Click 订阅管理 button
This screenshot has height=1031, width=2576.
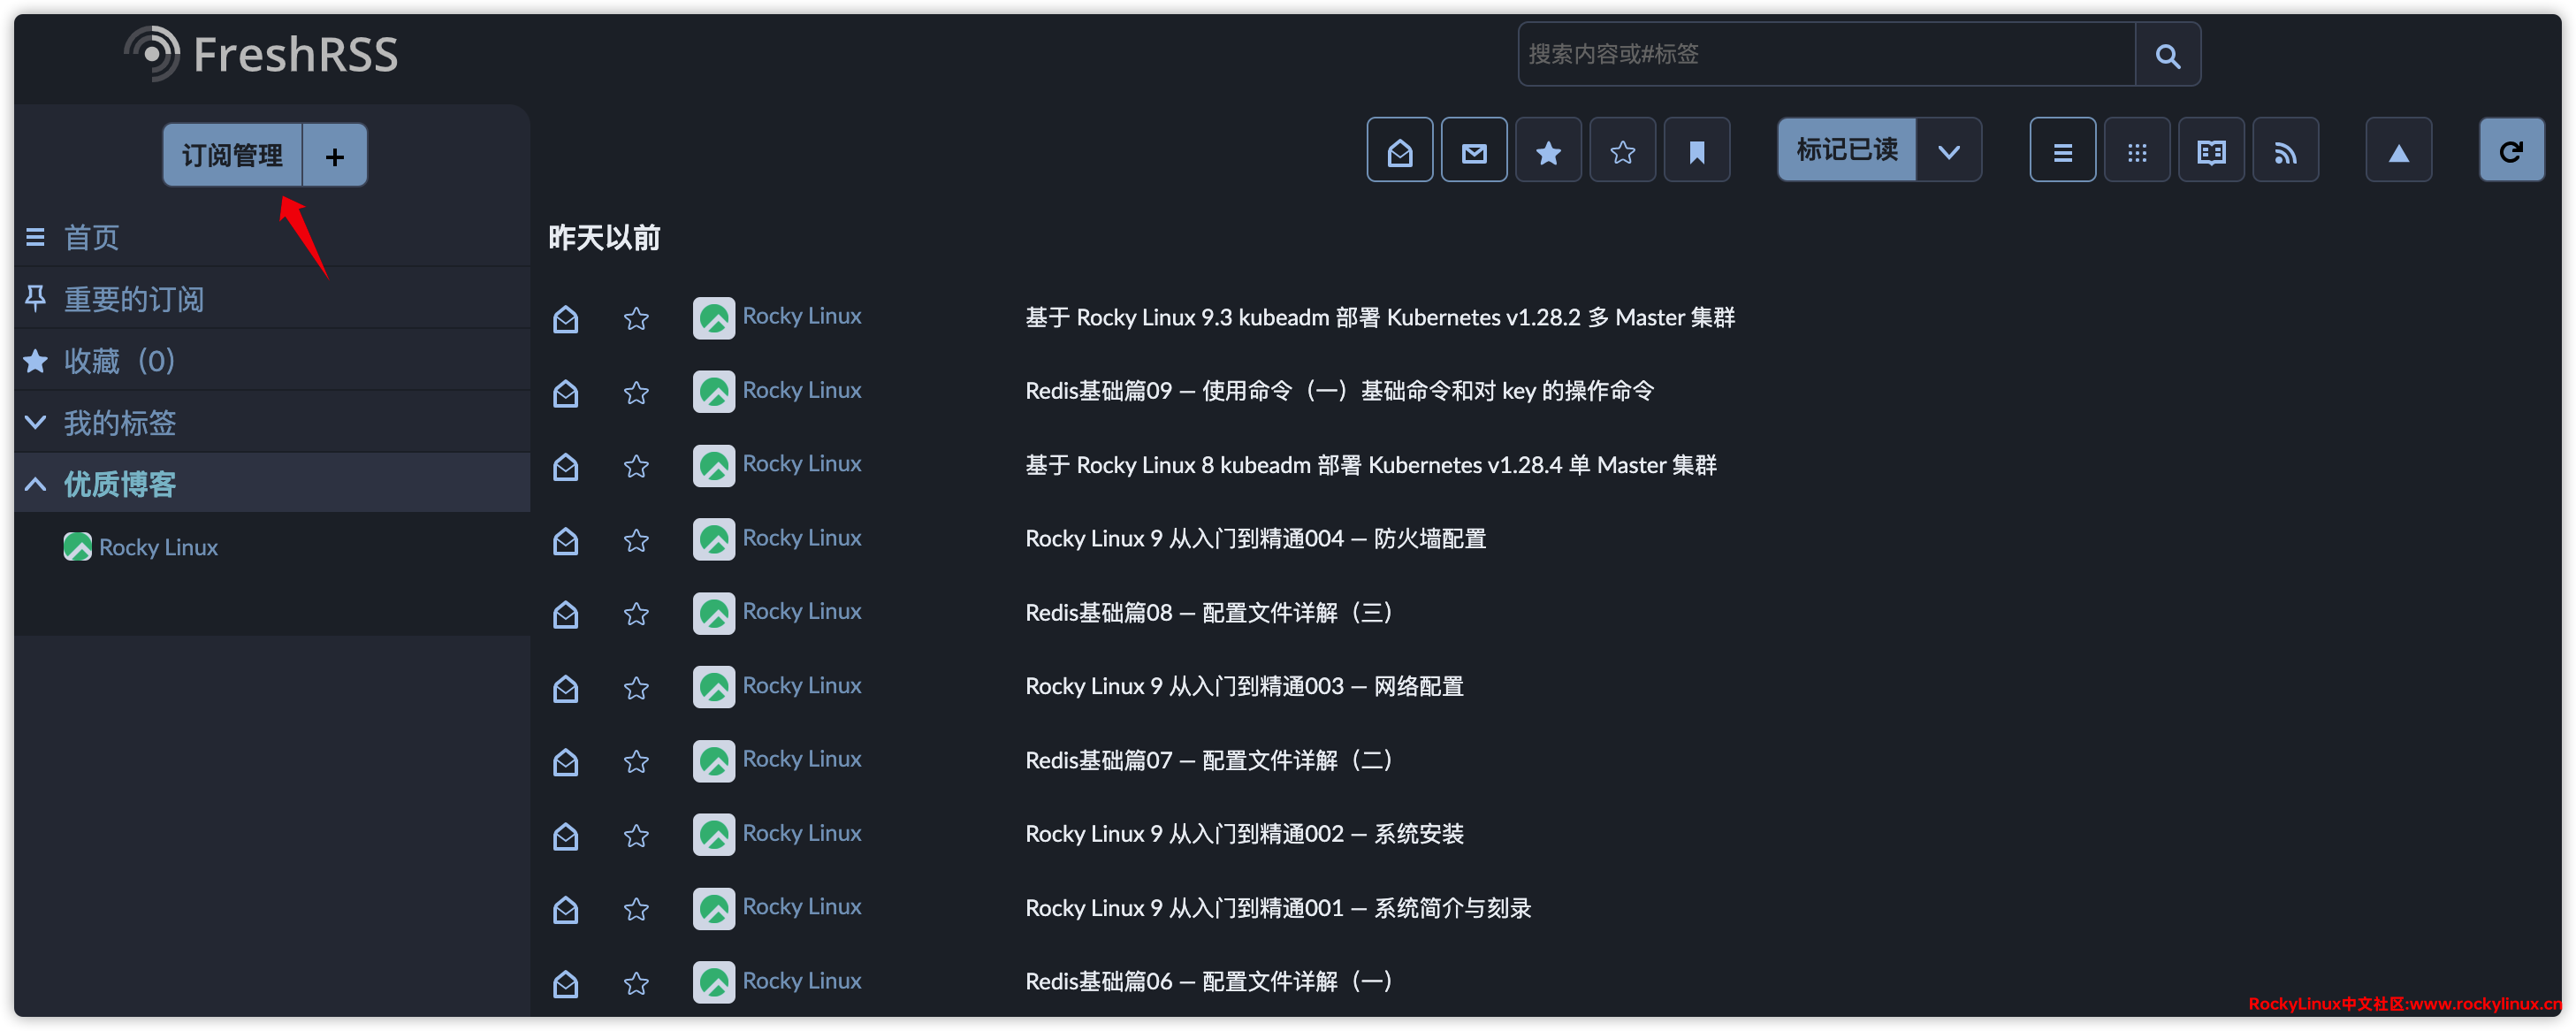232,156
